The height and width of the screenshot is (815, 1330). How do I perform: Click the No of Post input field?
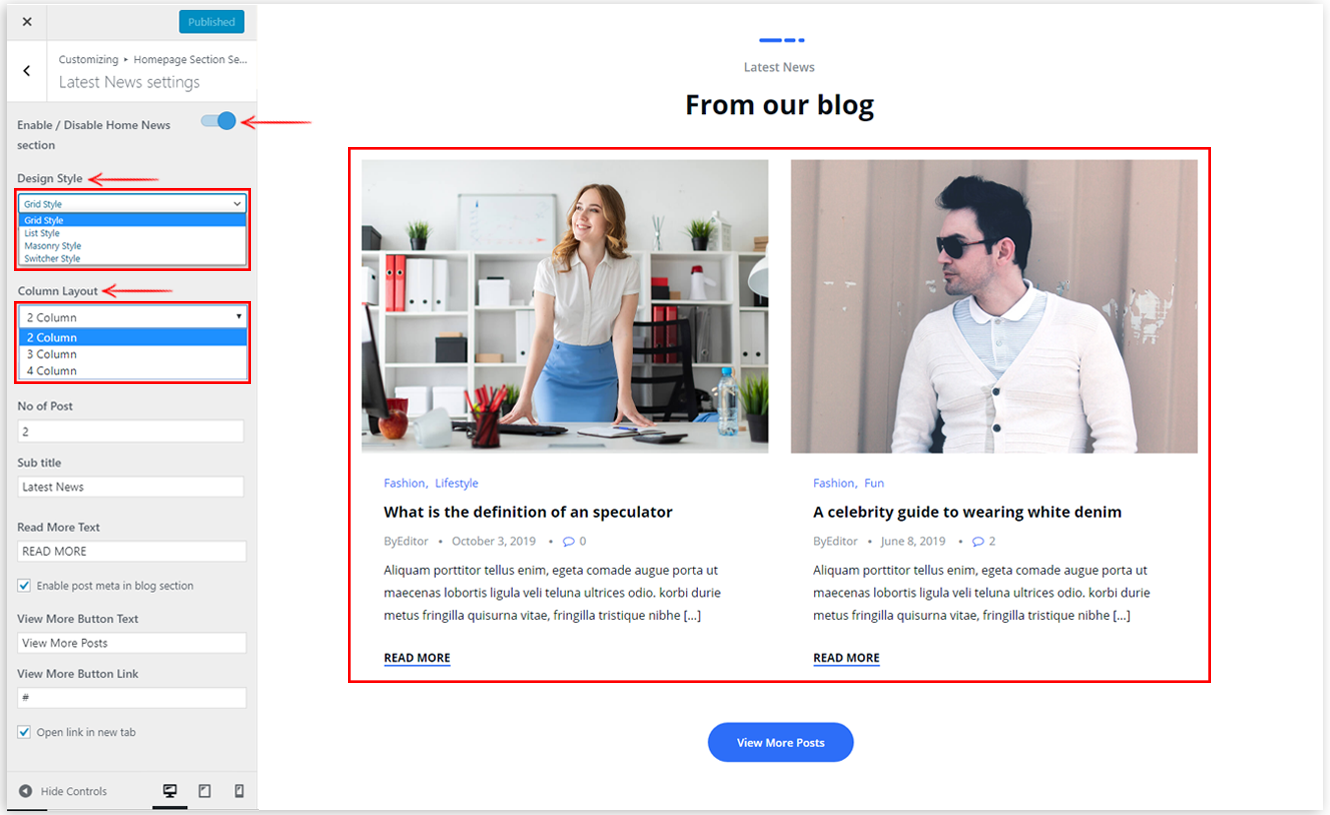pos(131,431)
